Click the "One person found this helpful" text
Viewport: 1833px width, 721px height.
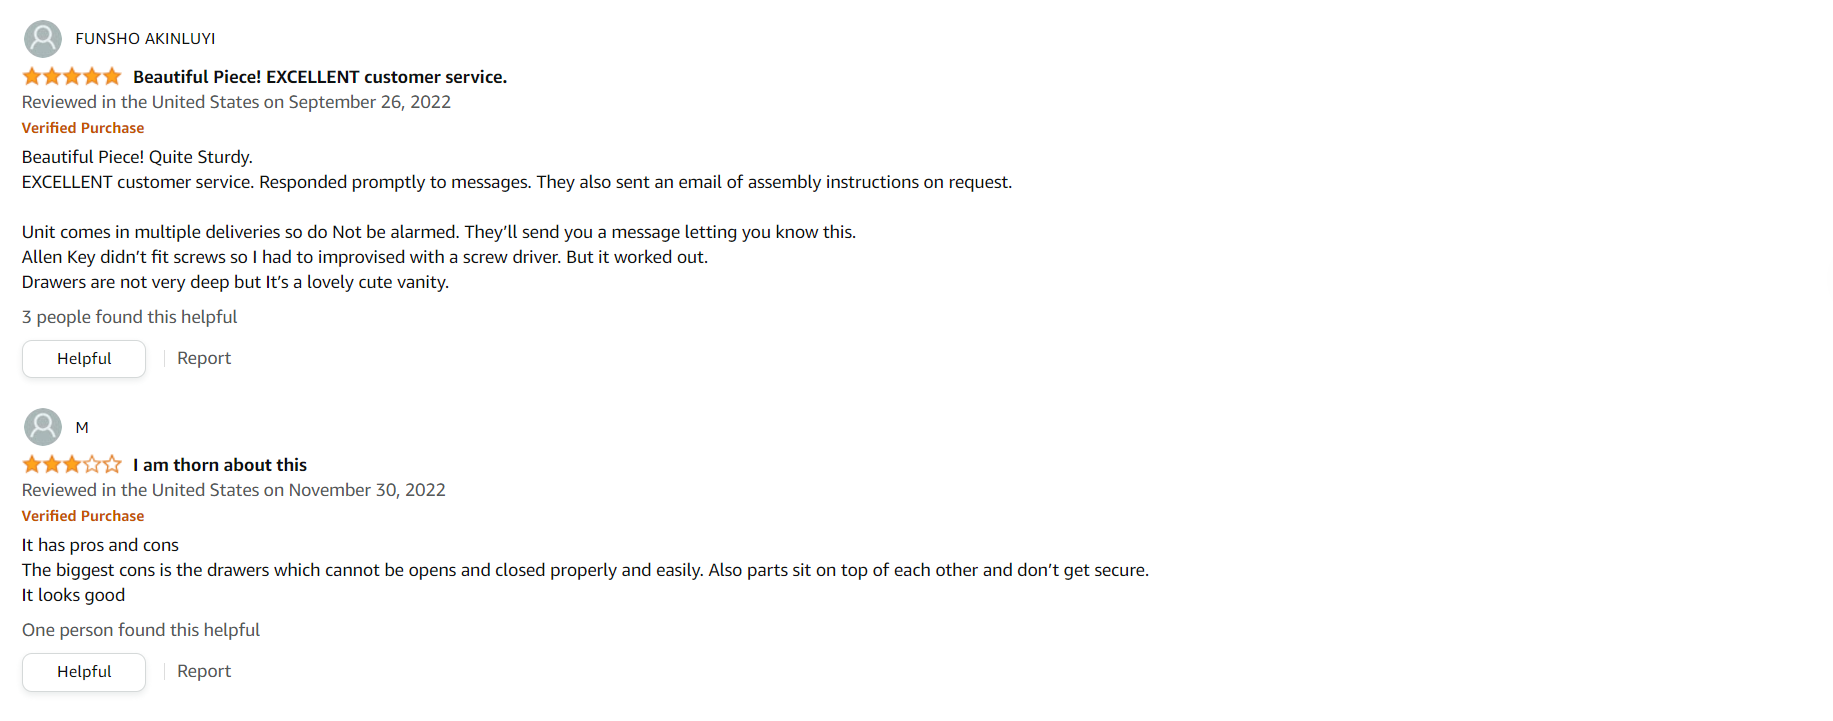point(141,630)
